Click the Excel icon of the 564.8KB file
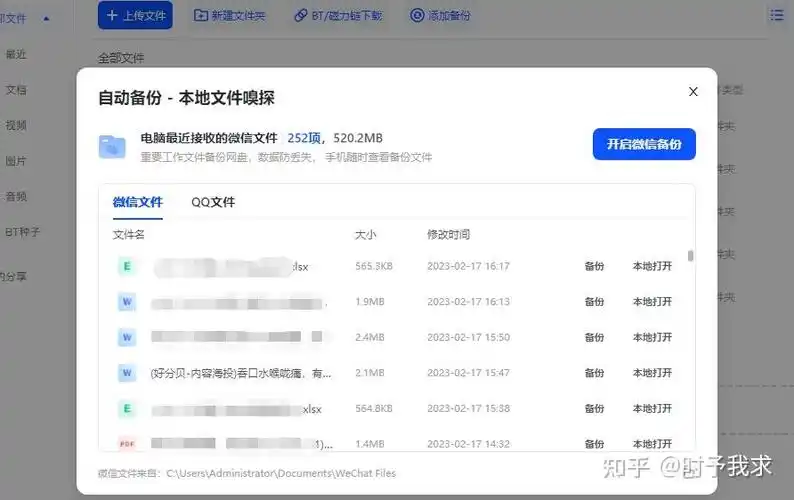 (x=127, y=408)
